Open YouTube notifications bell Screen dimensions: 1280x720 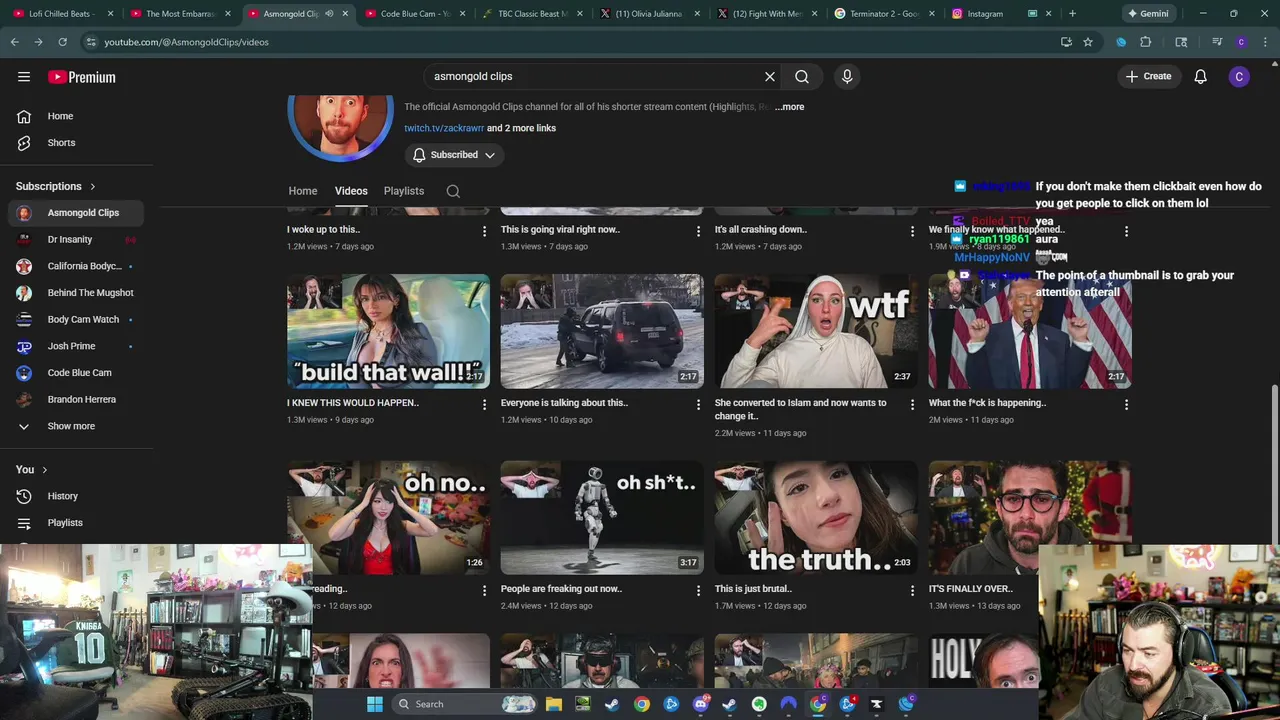(x=1201, y=77)
